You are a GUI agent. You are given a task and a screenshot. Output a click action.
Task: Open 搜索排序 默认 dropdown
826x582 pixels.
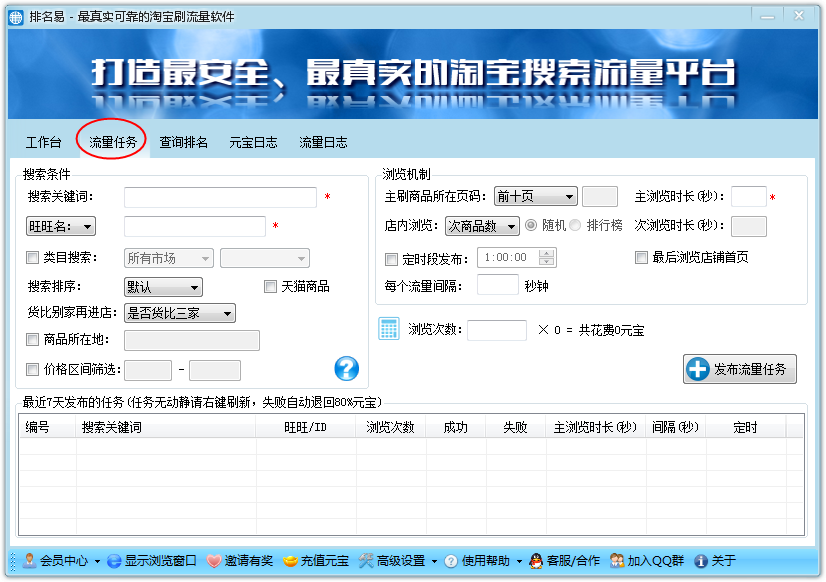tap(163, 287)
